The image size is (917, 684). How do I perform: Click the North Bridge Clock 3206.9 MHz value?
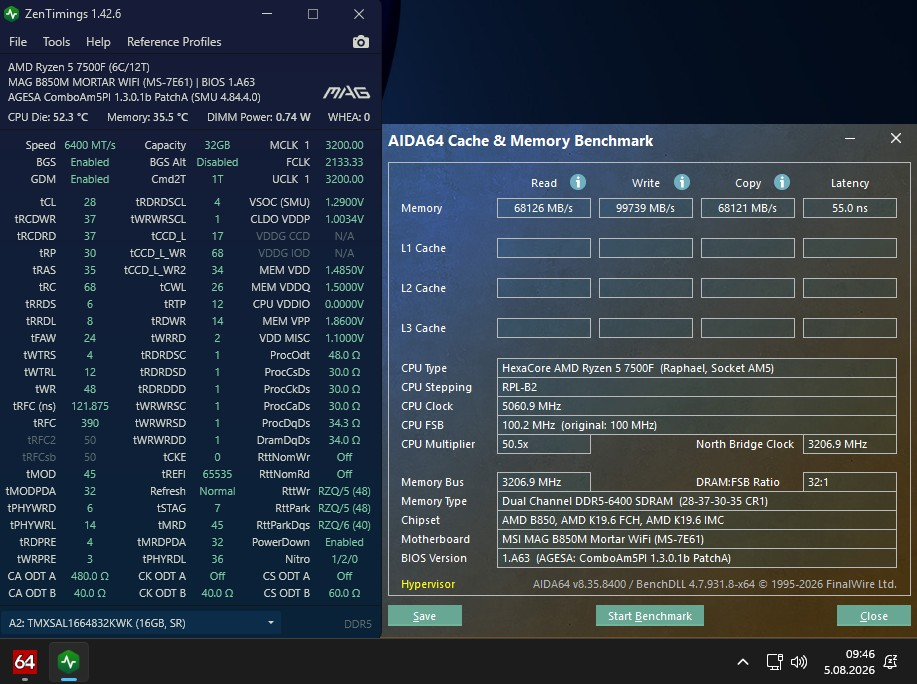pyautogui.click(x=850, y=444)
